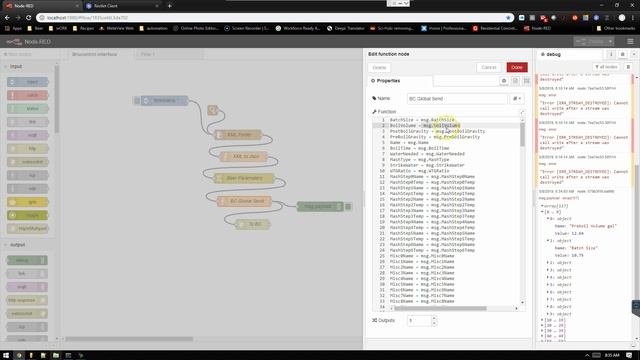Open node settings gear icon
Screen dimensions: 640x360
tap(504, 81)
